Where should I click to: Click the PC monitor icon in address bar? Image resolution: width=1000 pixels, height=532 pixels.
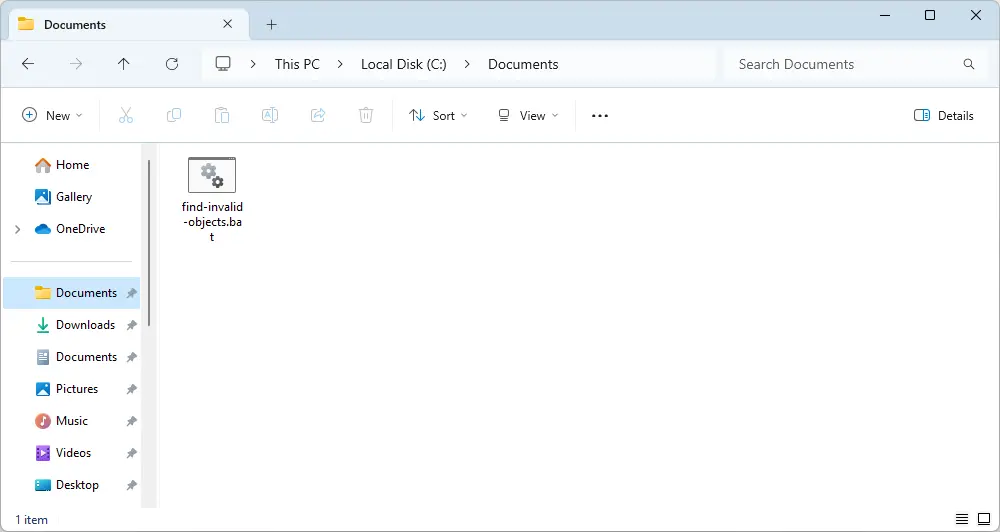223,64
